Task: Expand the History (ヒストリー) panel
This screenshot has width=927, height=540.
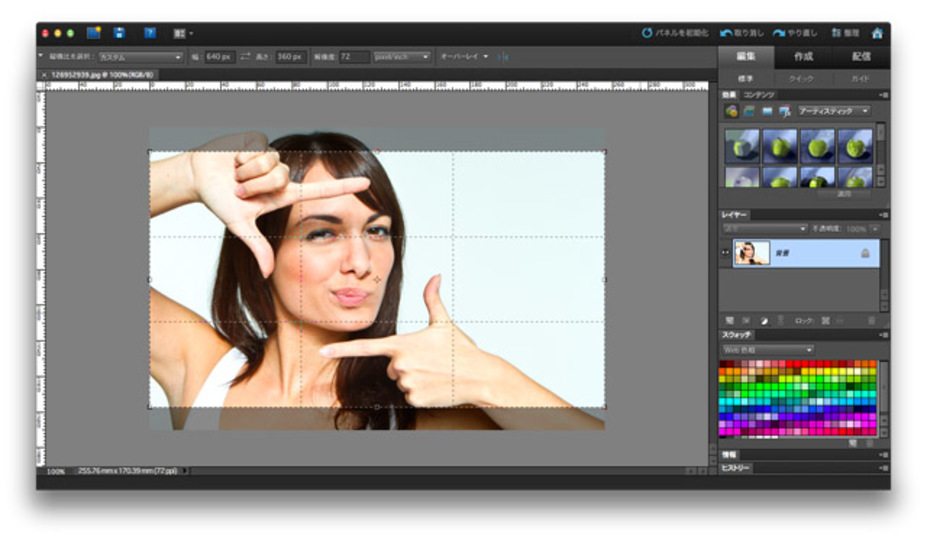Action: pos(735,468)
